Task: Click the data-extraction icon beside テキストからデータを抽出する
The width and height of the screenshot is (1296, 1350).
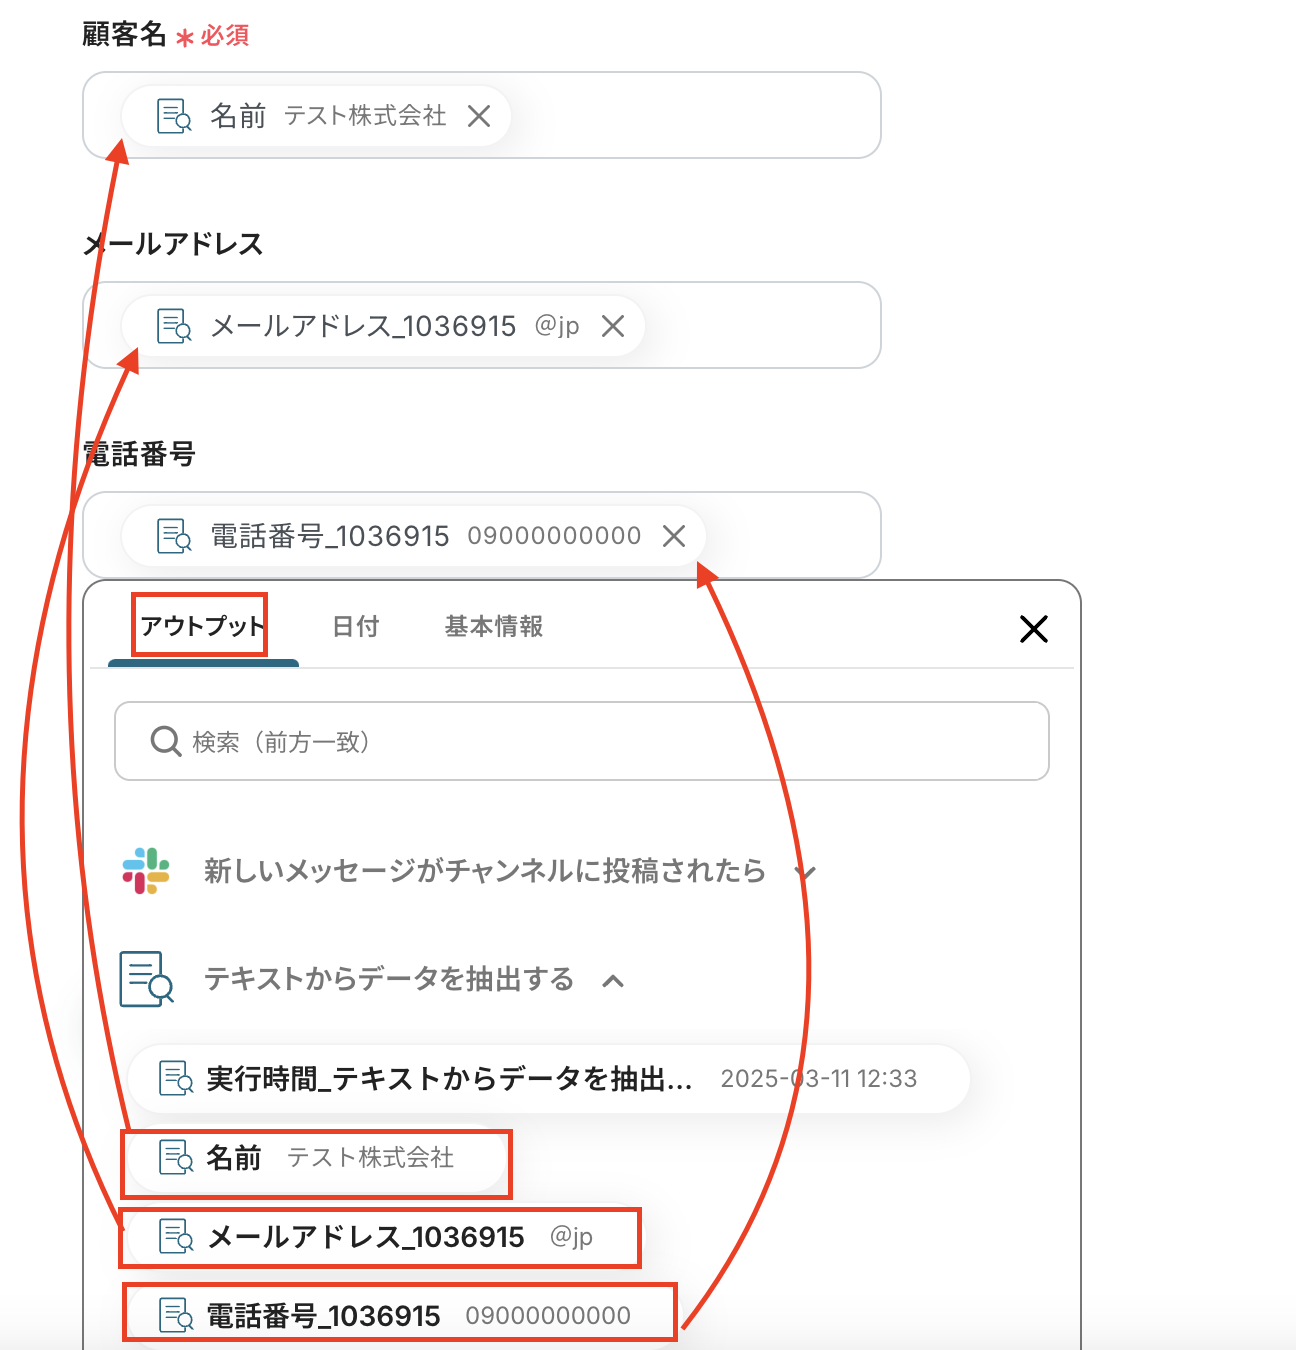Action: [x=146, y=978]
